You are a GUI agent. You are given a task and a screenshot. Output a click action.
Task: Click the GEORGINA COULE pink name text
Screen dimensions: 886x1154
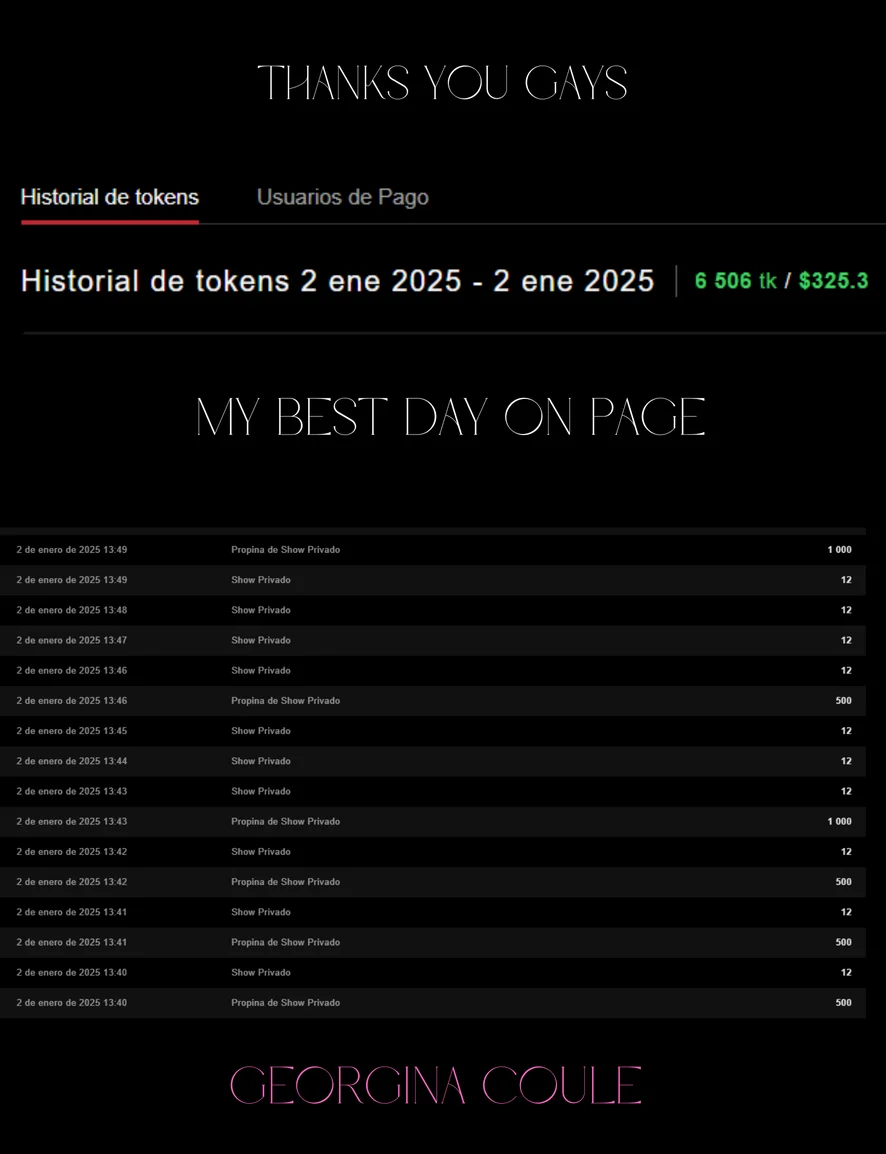click(x=436, y=1086)
